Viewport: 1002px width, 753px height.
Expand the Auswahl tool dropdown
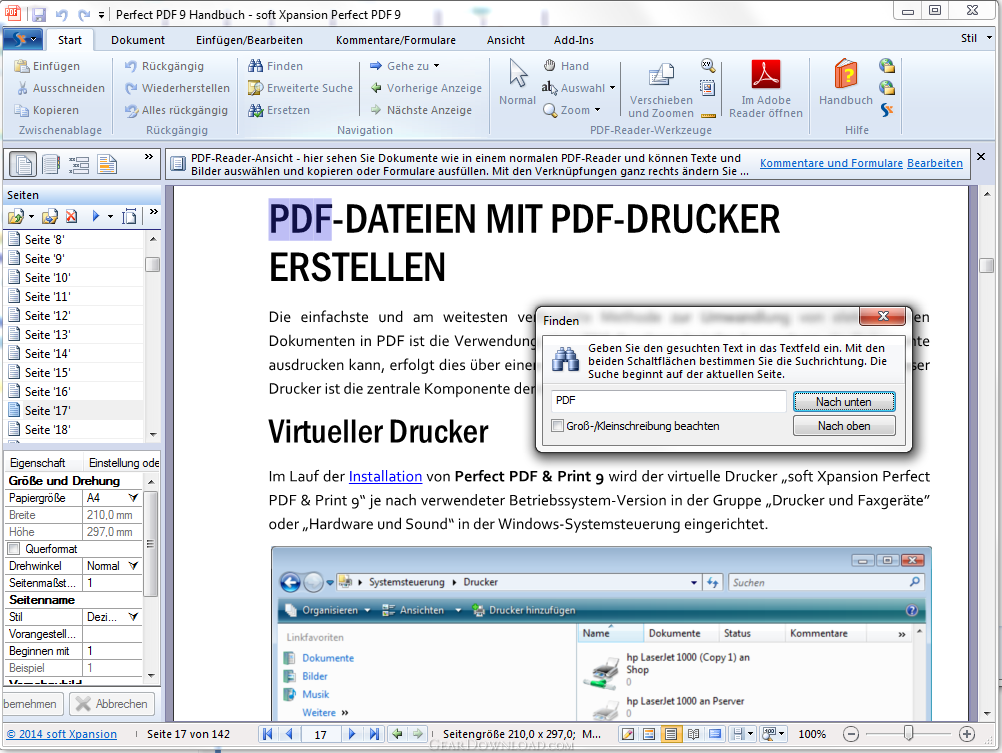[612, 88]
